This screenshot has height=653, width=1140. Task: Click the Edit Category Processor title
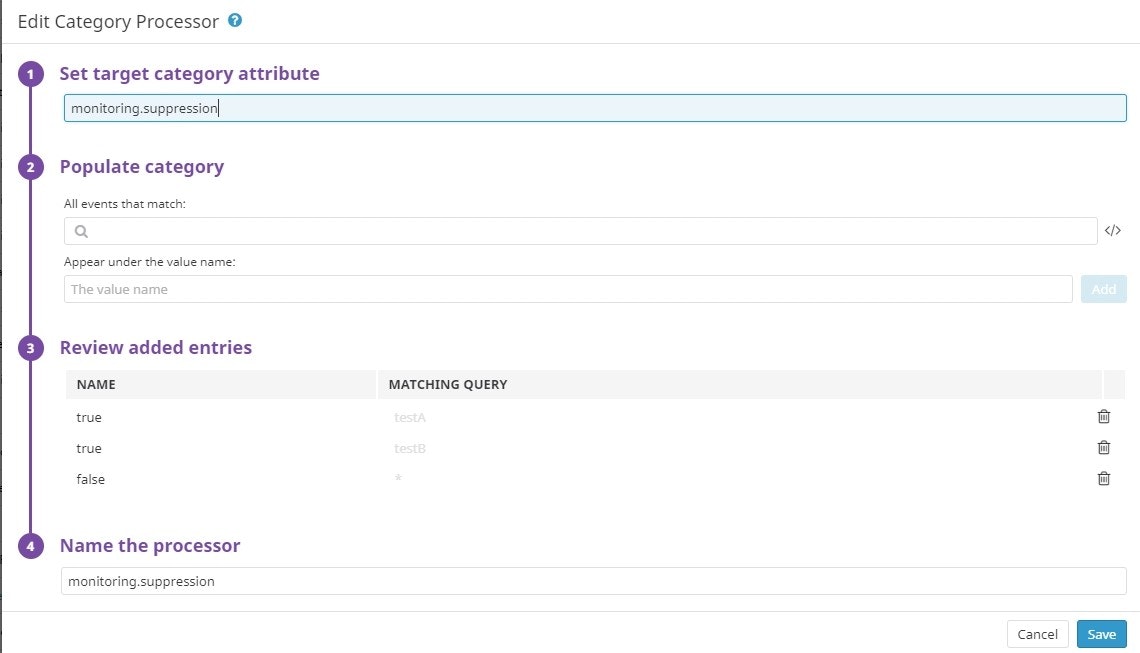(x=118, y=22)
